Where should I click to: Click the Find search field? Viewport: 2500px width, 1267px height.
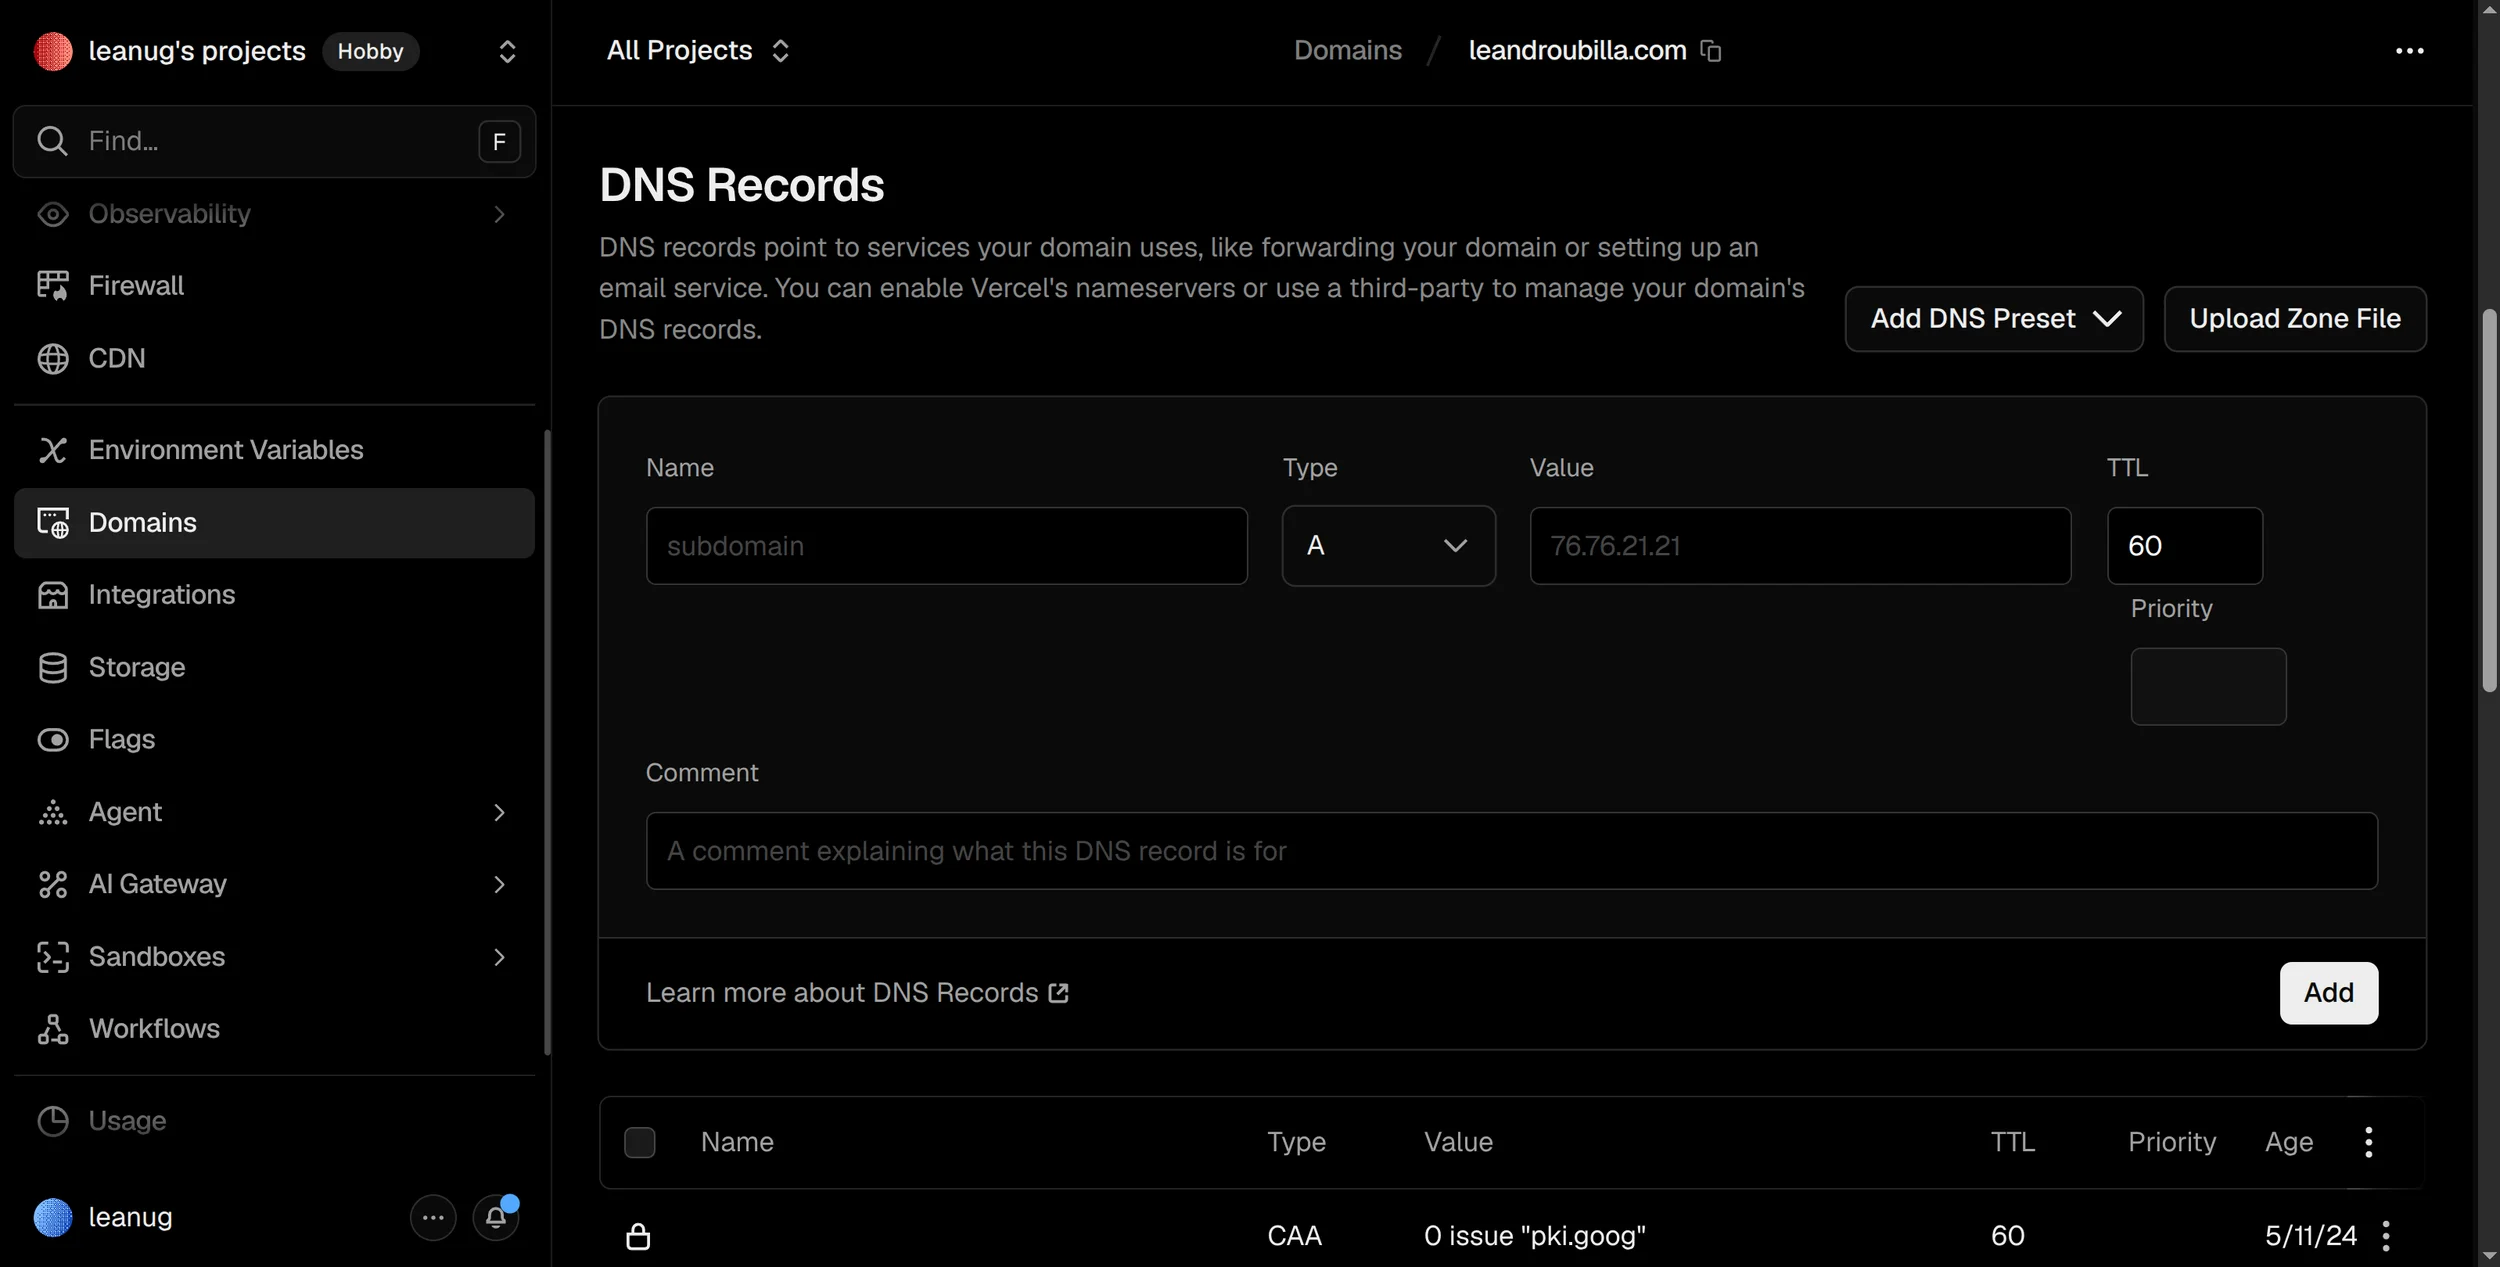point(274,141)
